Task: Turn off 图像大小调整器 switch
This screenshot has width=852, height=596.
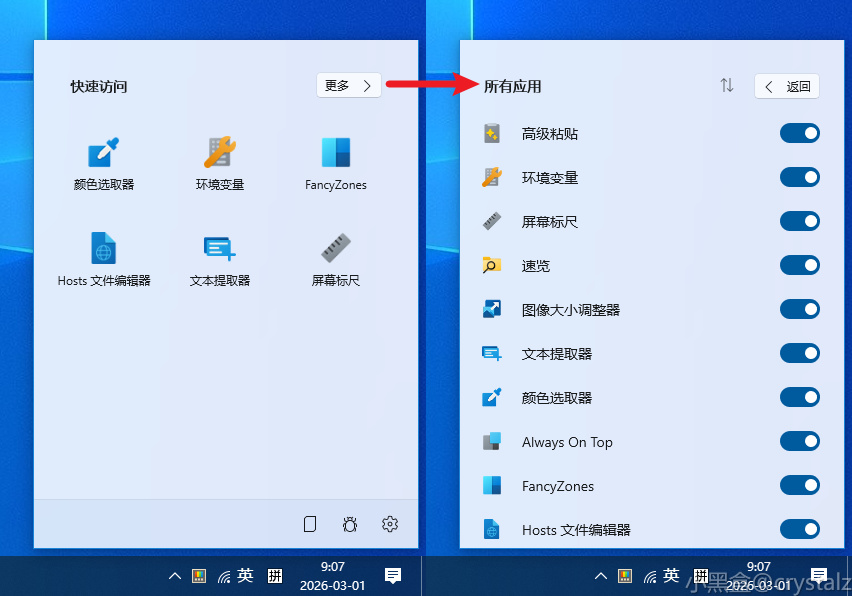Action: (x=799, y=309)
